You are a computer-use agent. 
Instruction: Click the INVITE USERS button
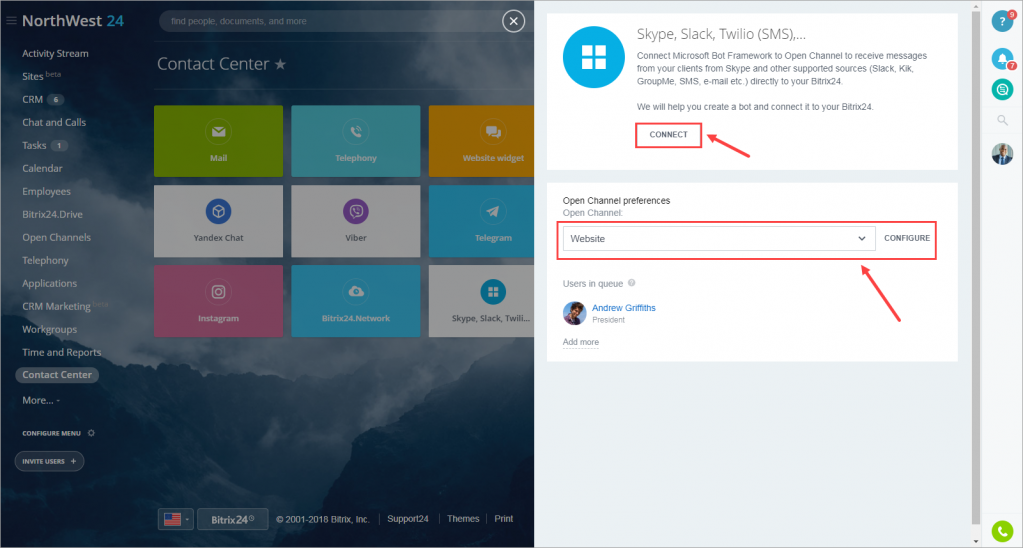[x=50, y=461]
